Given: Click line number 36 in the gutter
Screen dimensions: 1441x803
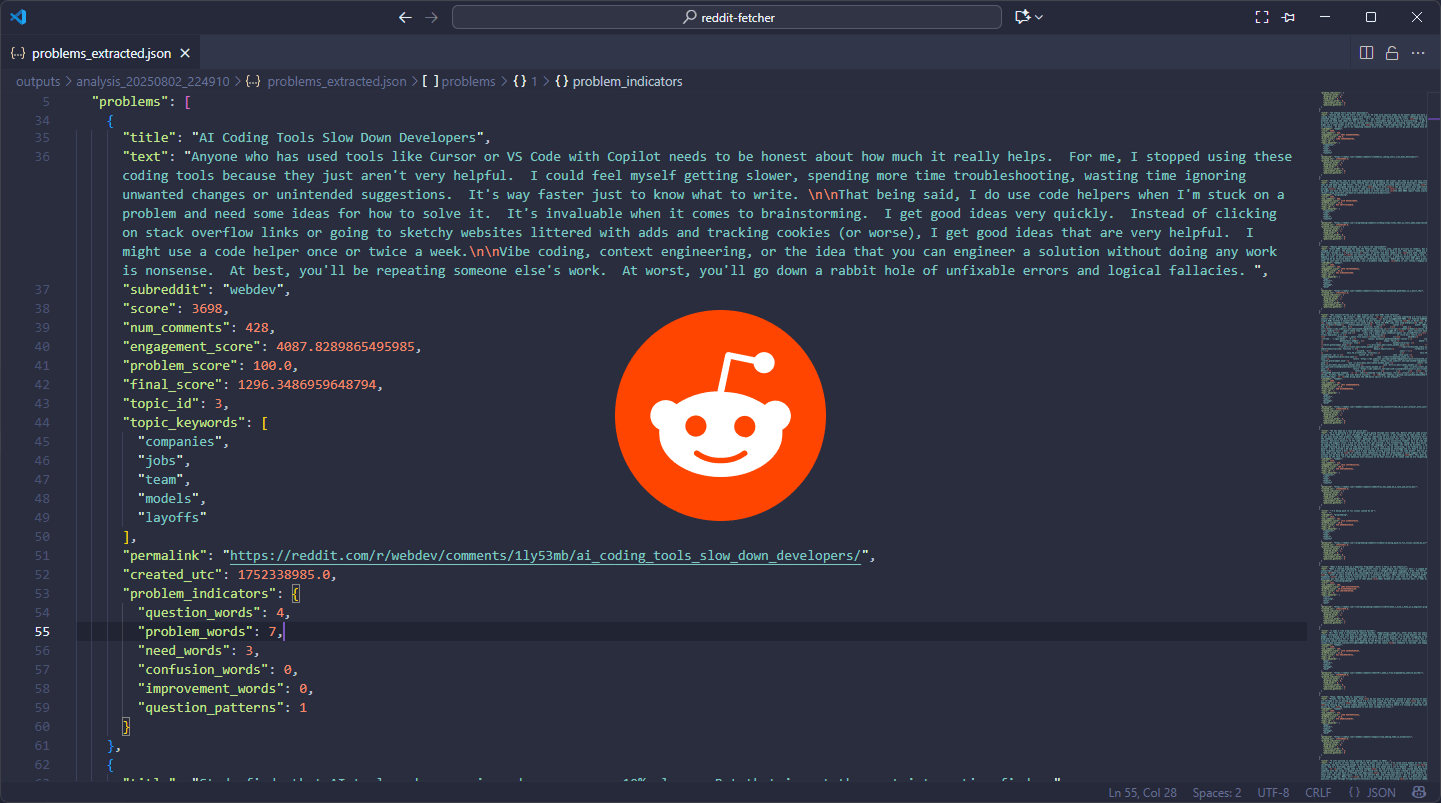Looking at the screenshot, I should pos(42,157).
